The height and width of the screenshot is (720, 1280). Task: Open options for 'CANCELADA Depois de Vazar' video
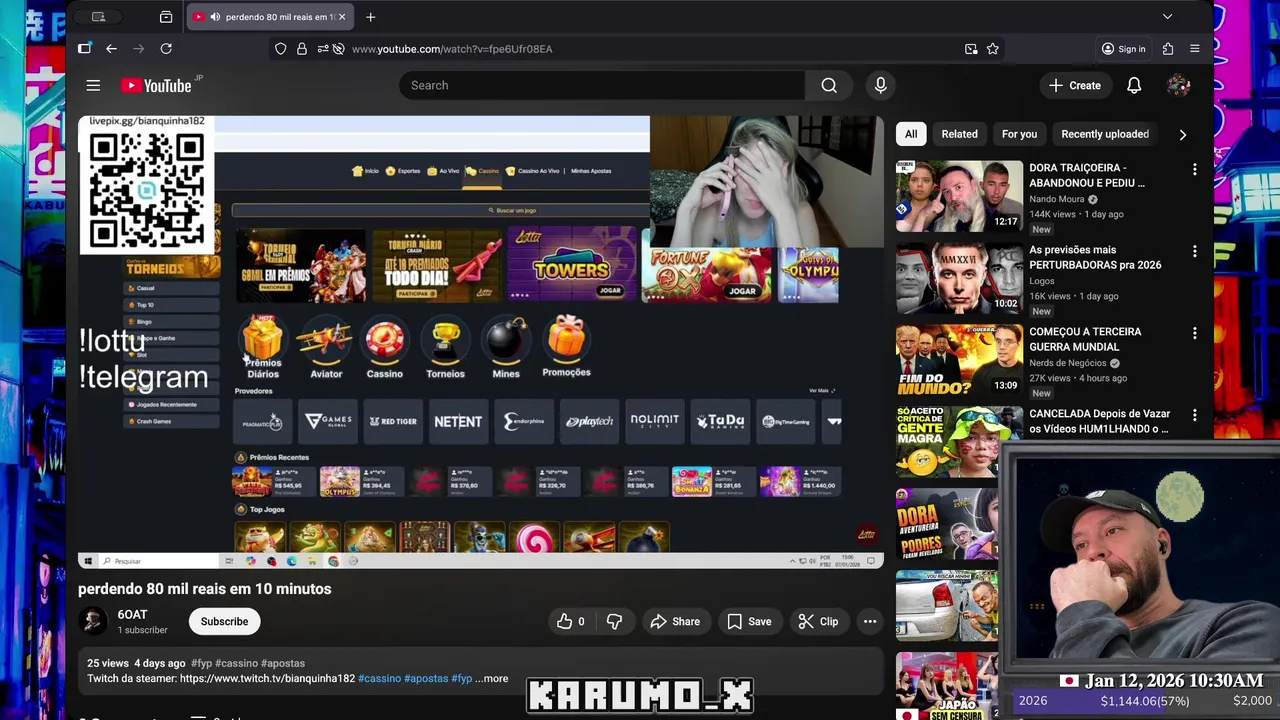[1194, 415]
